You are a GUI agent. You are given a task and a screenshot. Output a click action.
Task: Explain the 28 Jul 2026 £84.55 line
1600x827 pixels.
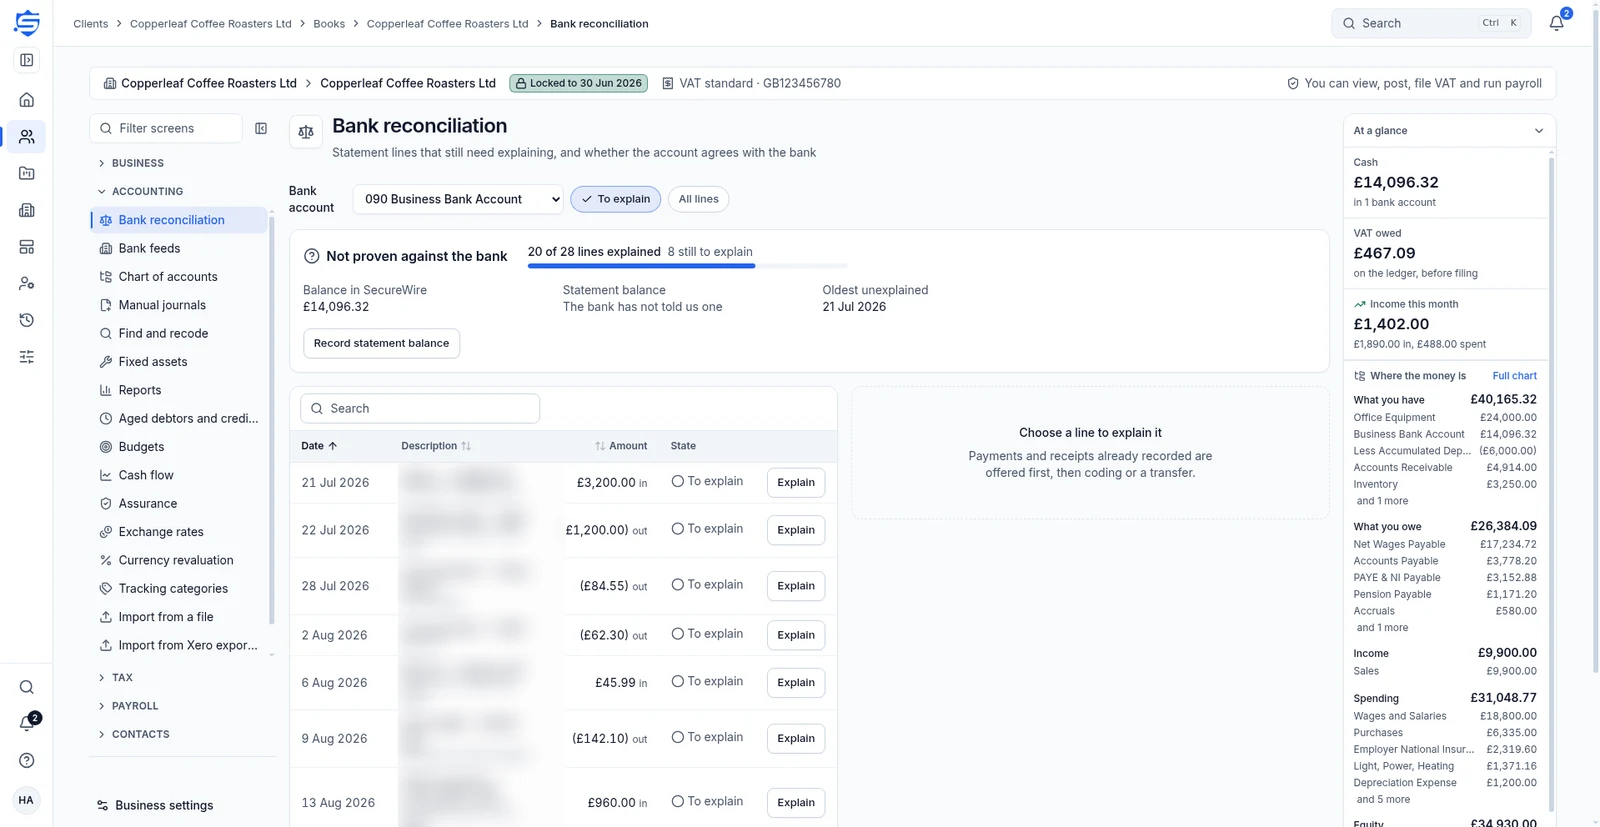[x=796, y=586]
